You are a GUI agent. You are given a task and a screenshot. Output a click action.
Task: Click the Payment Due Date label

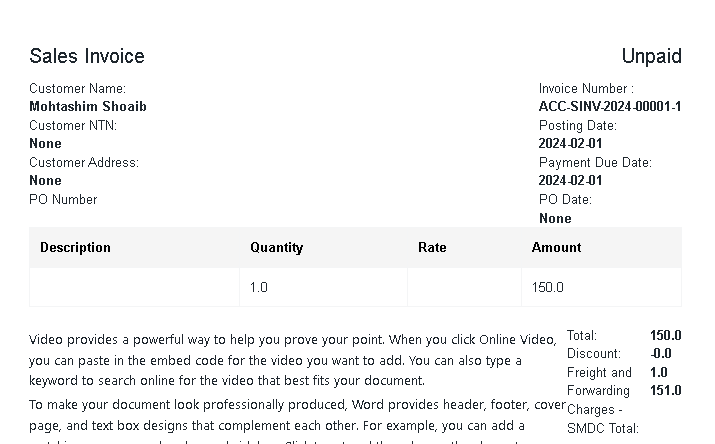(x=595, y=162)
